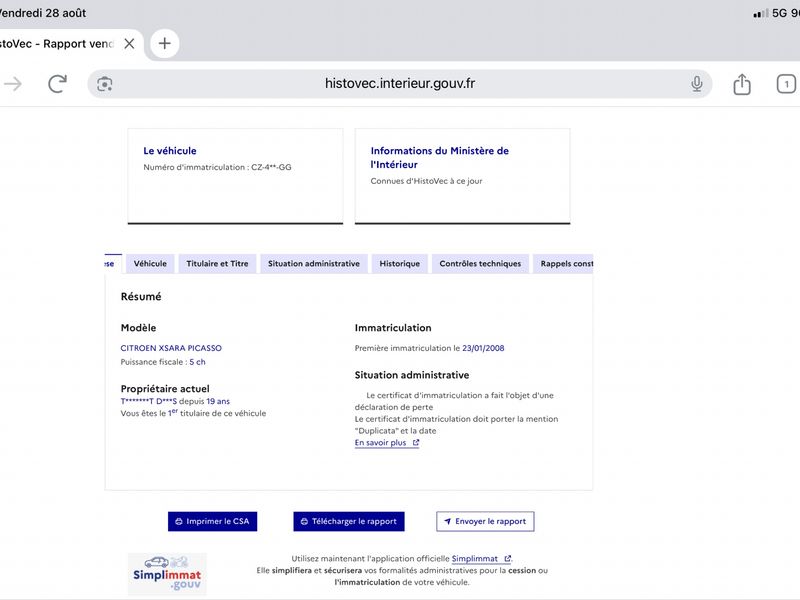
Task: Click the 19 ans ownership duration
Action: coord(218,401)
